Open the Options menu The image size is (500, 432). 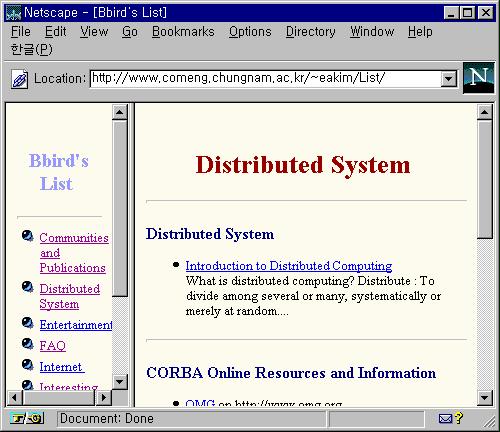(x=250, y=32)
